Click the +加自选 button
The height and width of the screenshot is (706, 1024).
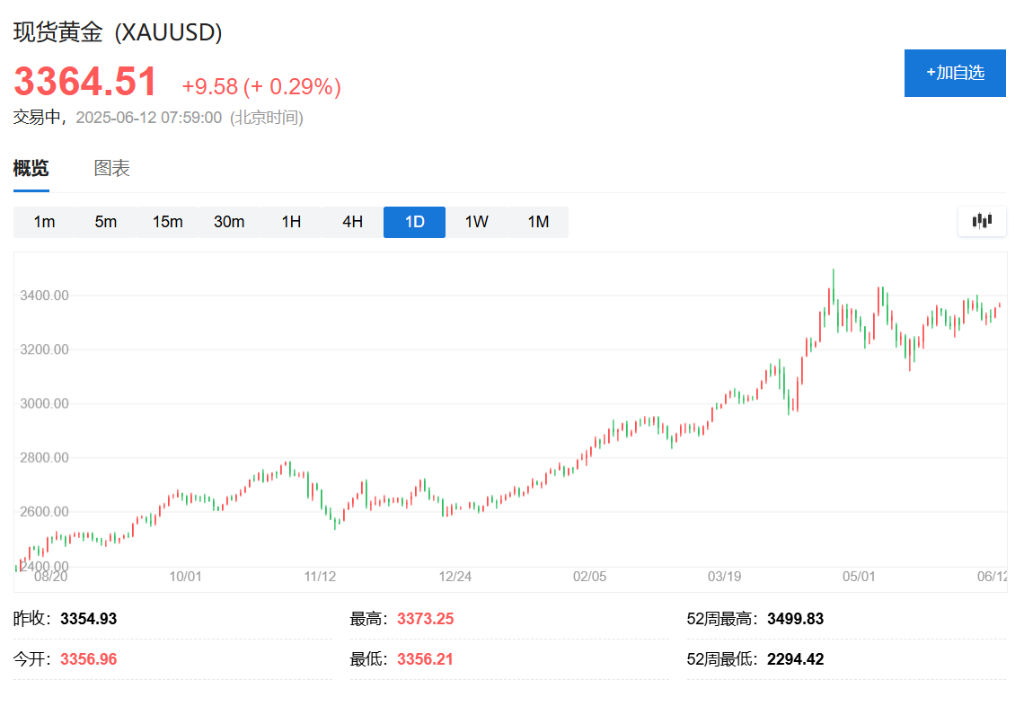954,72
